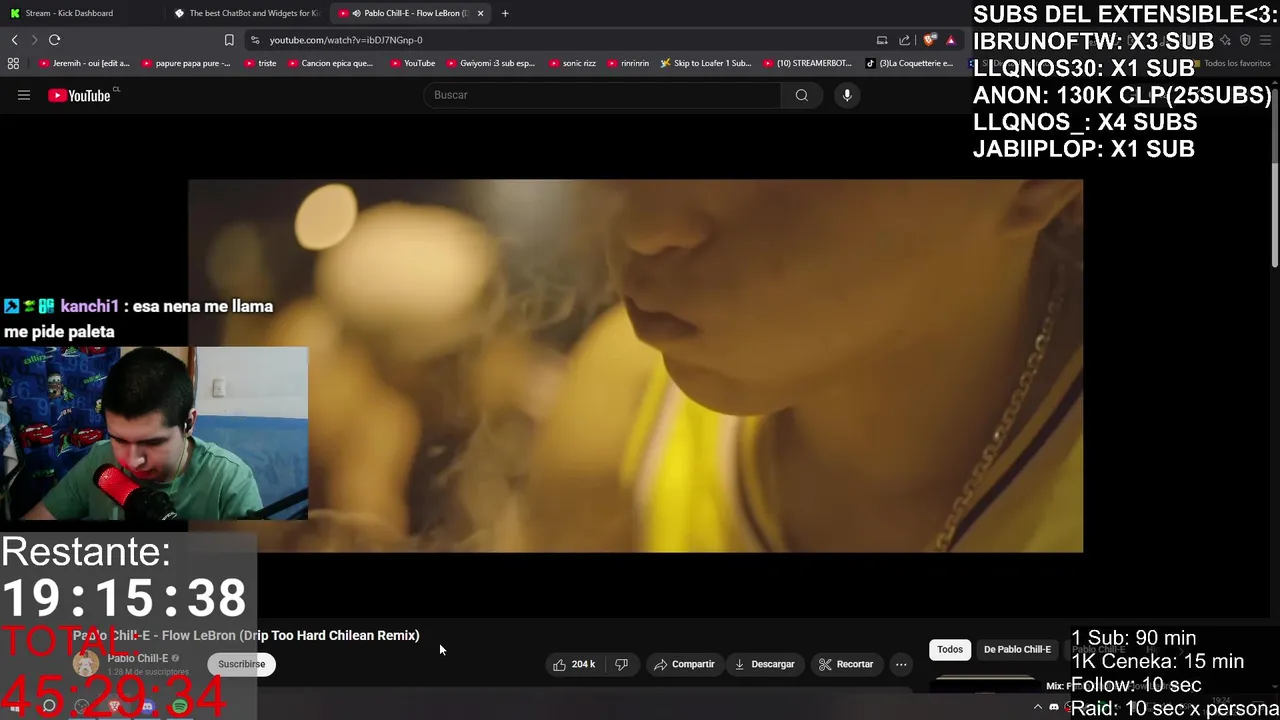
Task: Open the Pablo Chill-E channel name
Action: 138,658
